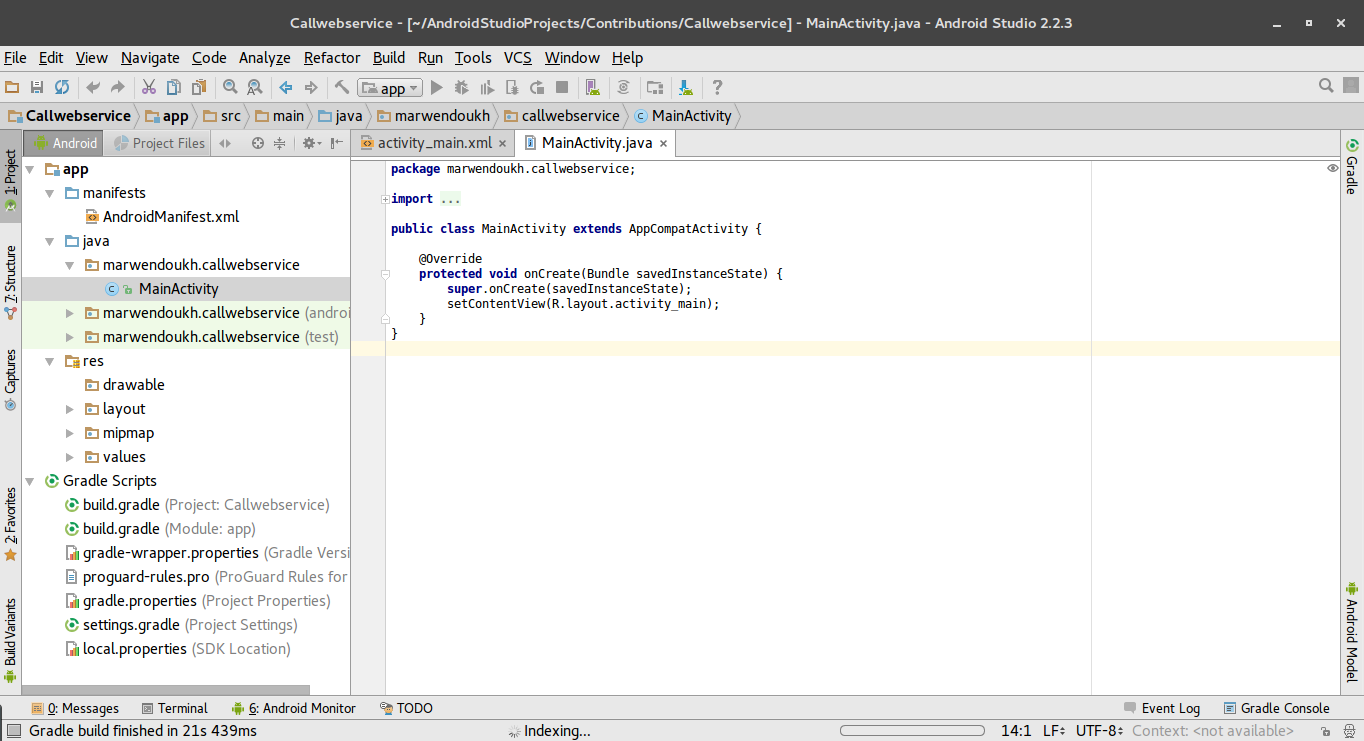Screen dimensions: 1364x741
Task: Close the MainActivity.java tab
Action: (x=663, y=144)
